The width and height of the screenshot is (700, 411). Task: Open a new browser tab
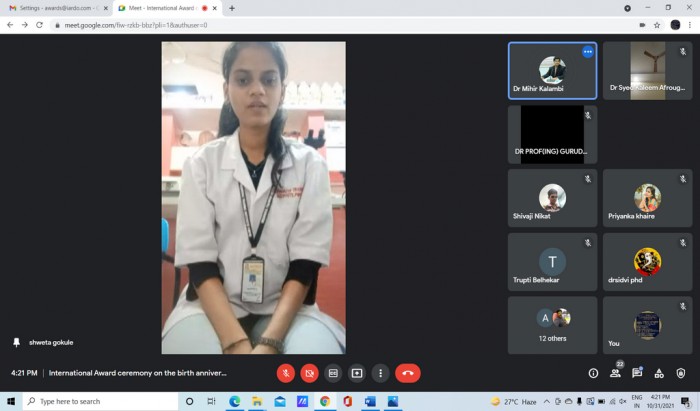tap(232, 8)
